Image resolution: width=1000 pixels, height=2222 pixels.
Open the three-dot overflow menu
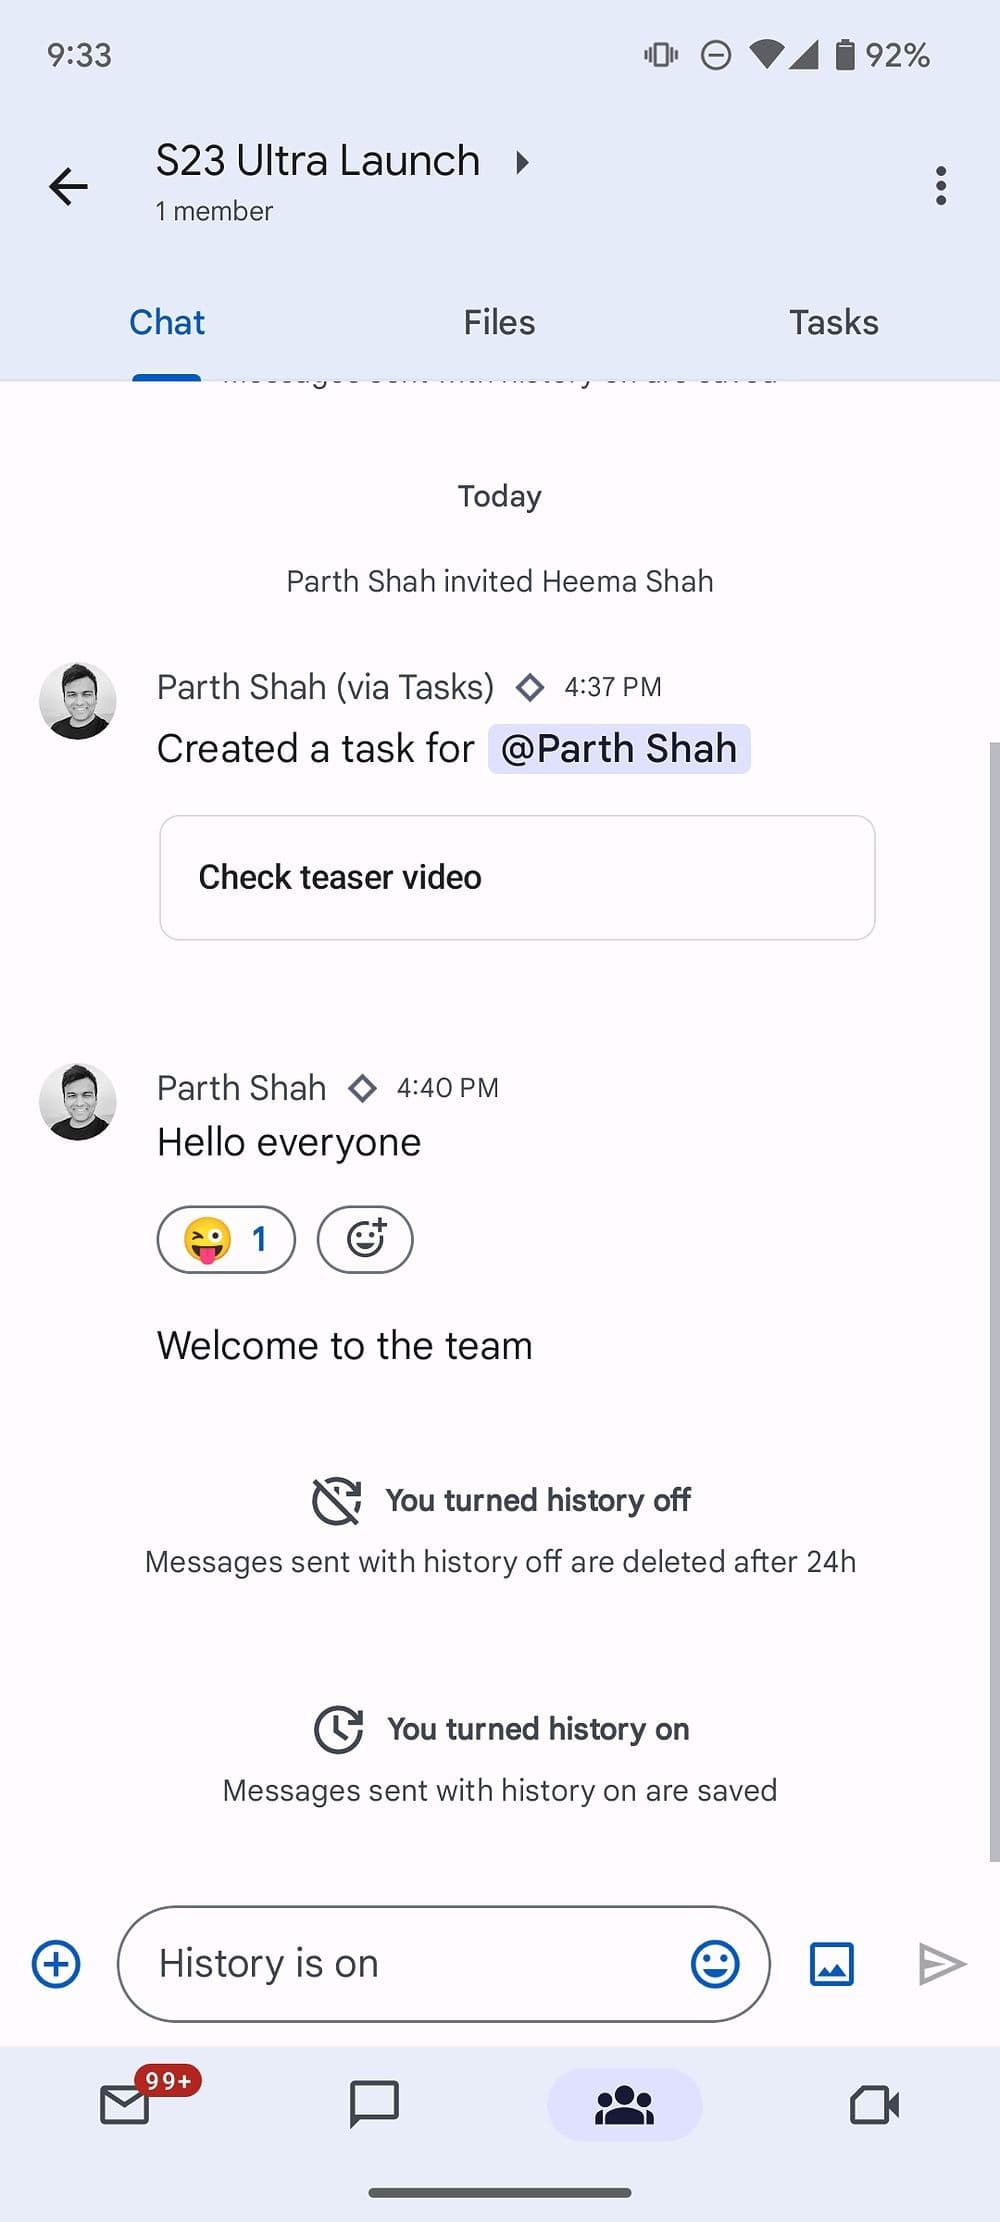pyautogui.click(x=940, y=186)
